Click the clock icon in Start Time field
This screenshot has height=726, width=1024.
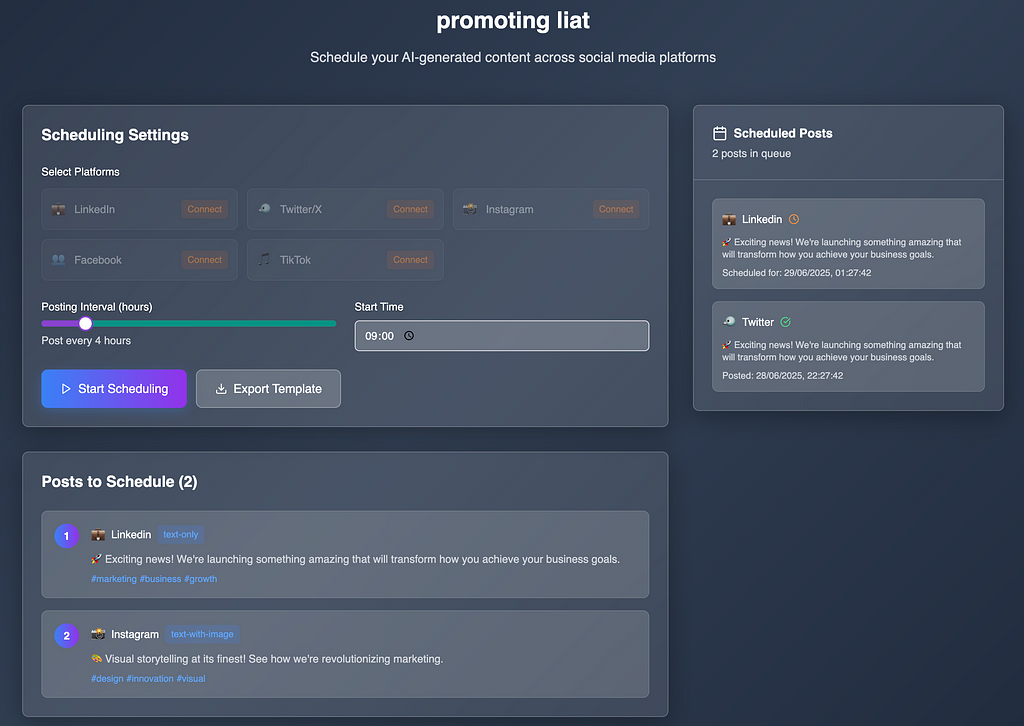click(x=408, y=336)
